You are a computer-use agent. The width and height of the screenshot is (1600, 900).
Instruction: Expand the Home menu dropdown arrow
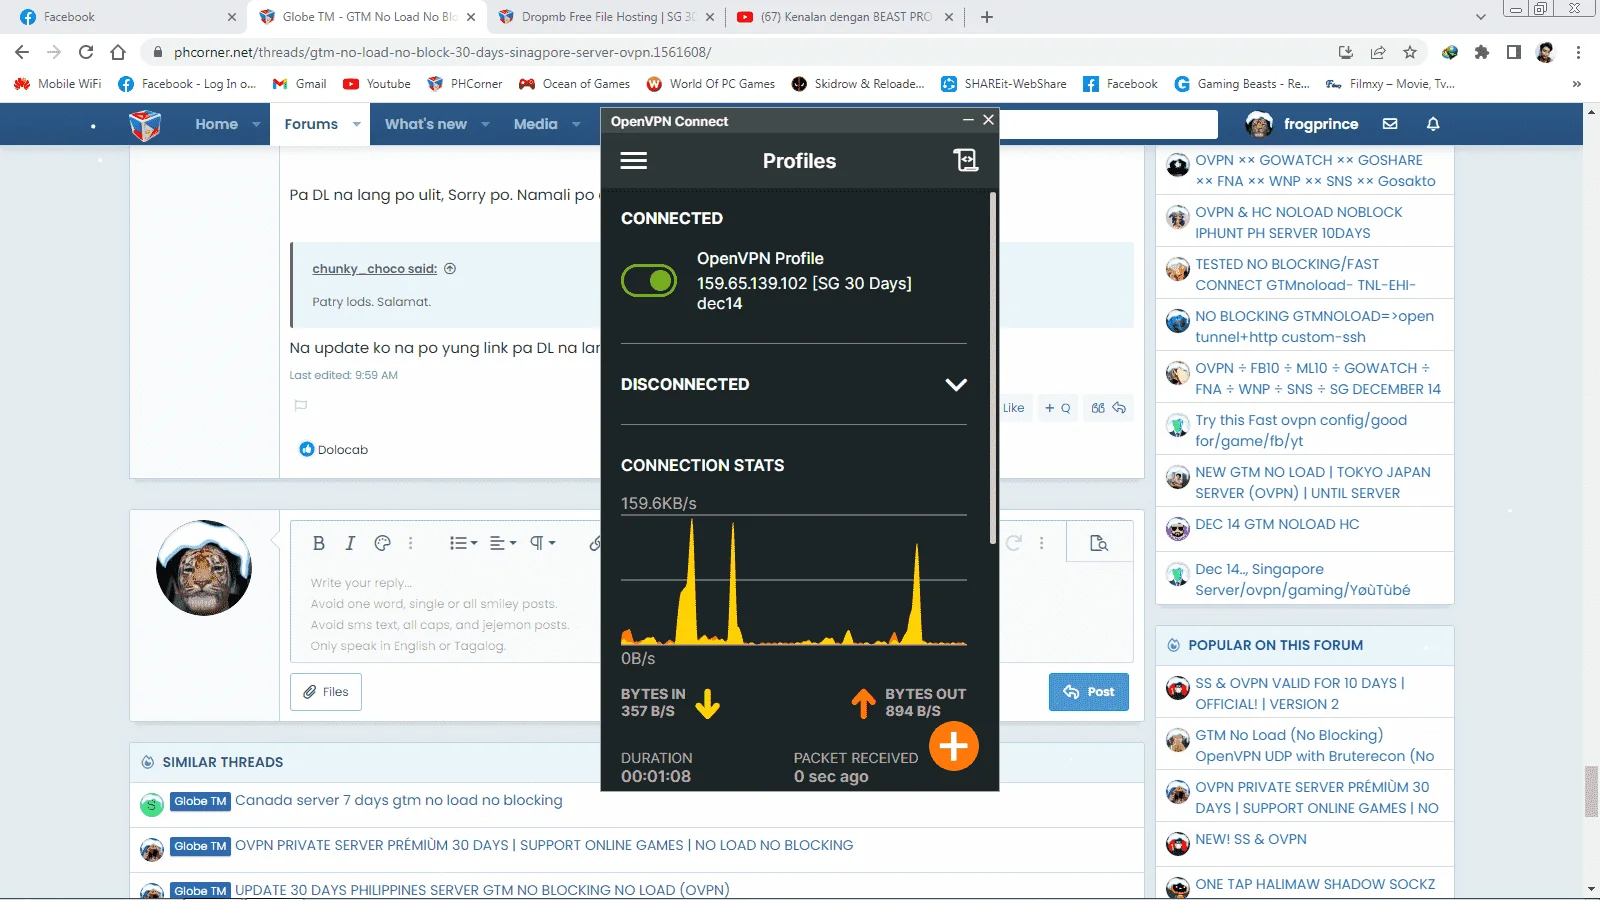click(256, 125)
